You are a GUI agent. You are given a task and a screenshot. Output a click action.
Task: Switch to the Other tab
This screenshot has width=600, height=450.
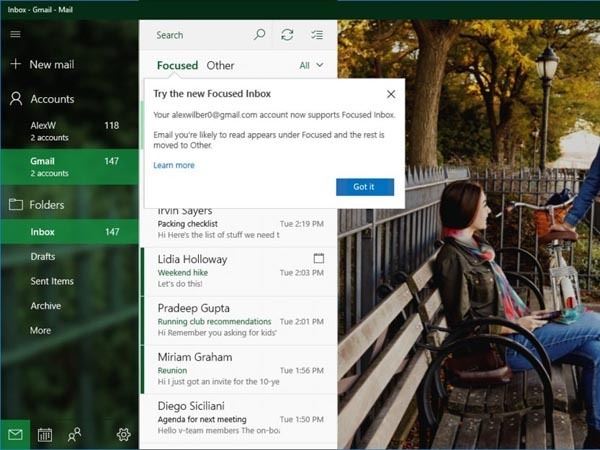[x=220, y=66]
